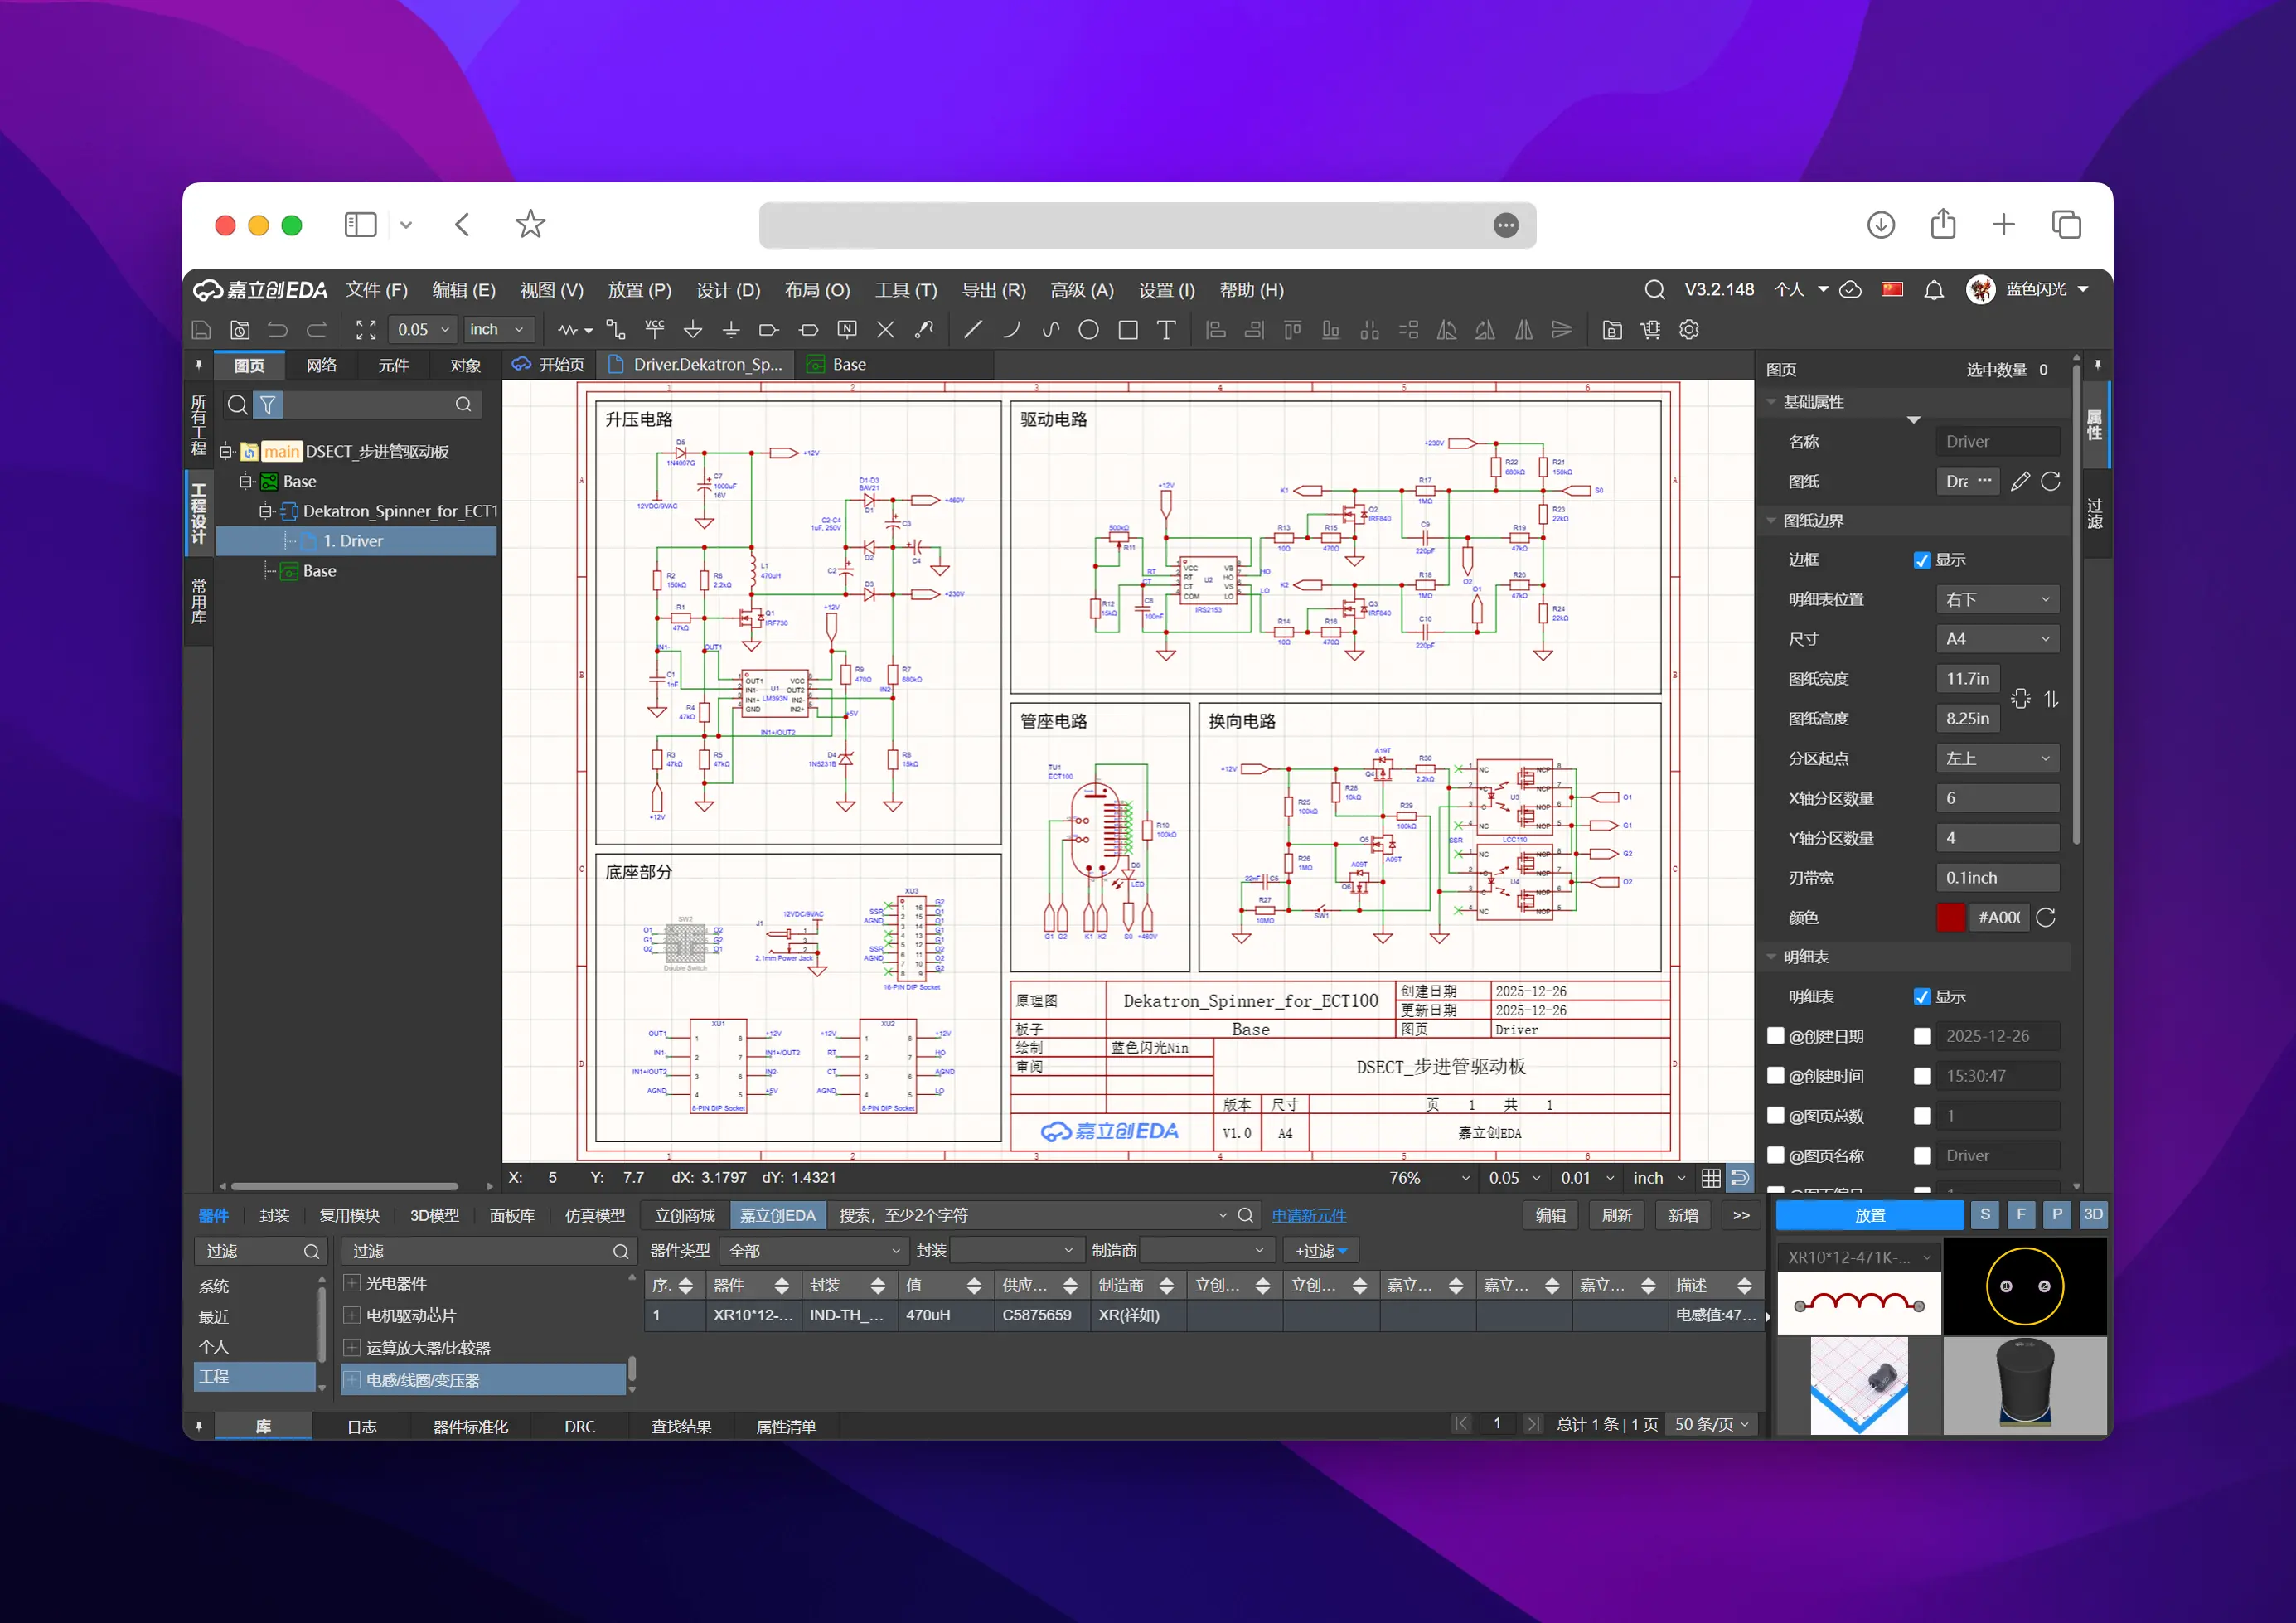This screenshot has width=2296, height=1623.
Task: Select the straight line drawing tool
Action: click(972, 330)
